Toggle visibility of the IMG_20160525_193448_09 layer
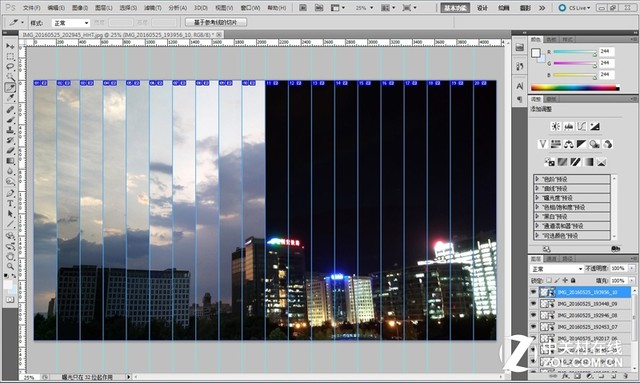 pyautogui.click(x=533, y=304)
